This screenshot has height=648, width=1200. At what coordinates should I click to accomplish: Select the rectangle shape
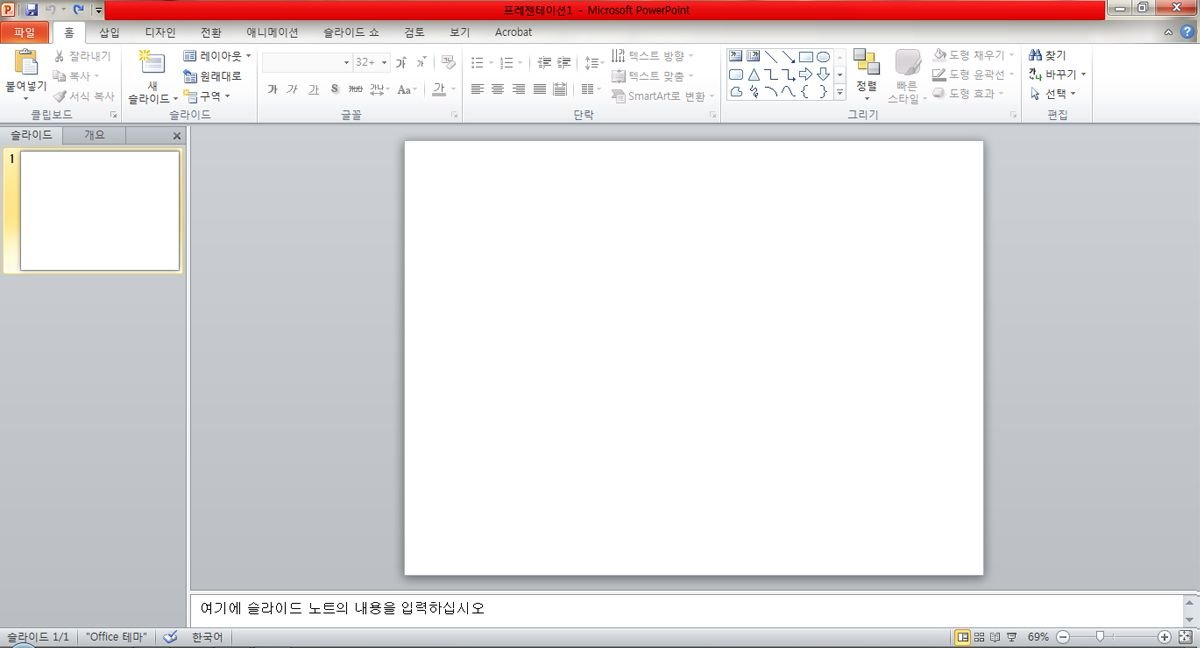[x=805, y=56]
